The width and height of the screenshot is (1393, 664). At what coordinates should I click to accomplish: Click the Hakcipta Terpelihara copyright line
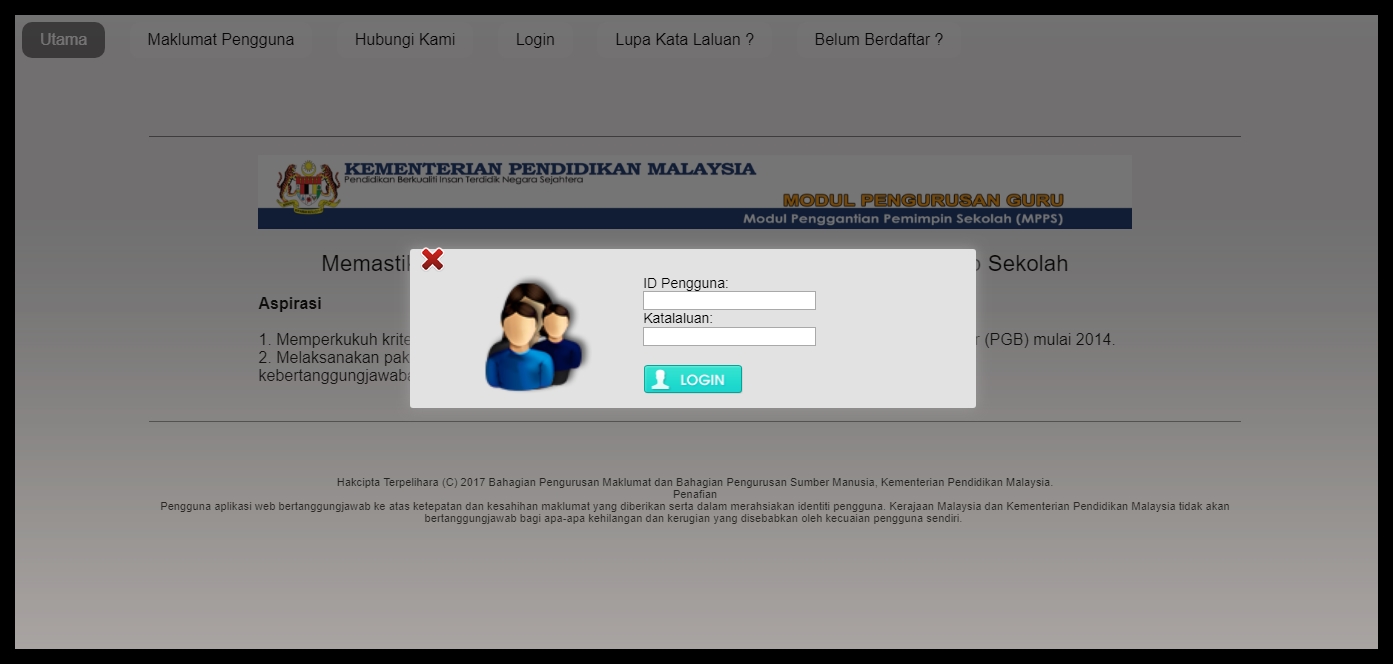click(x=695, y=482)
